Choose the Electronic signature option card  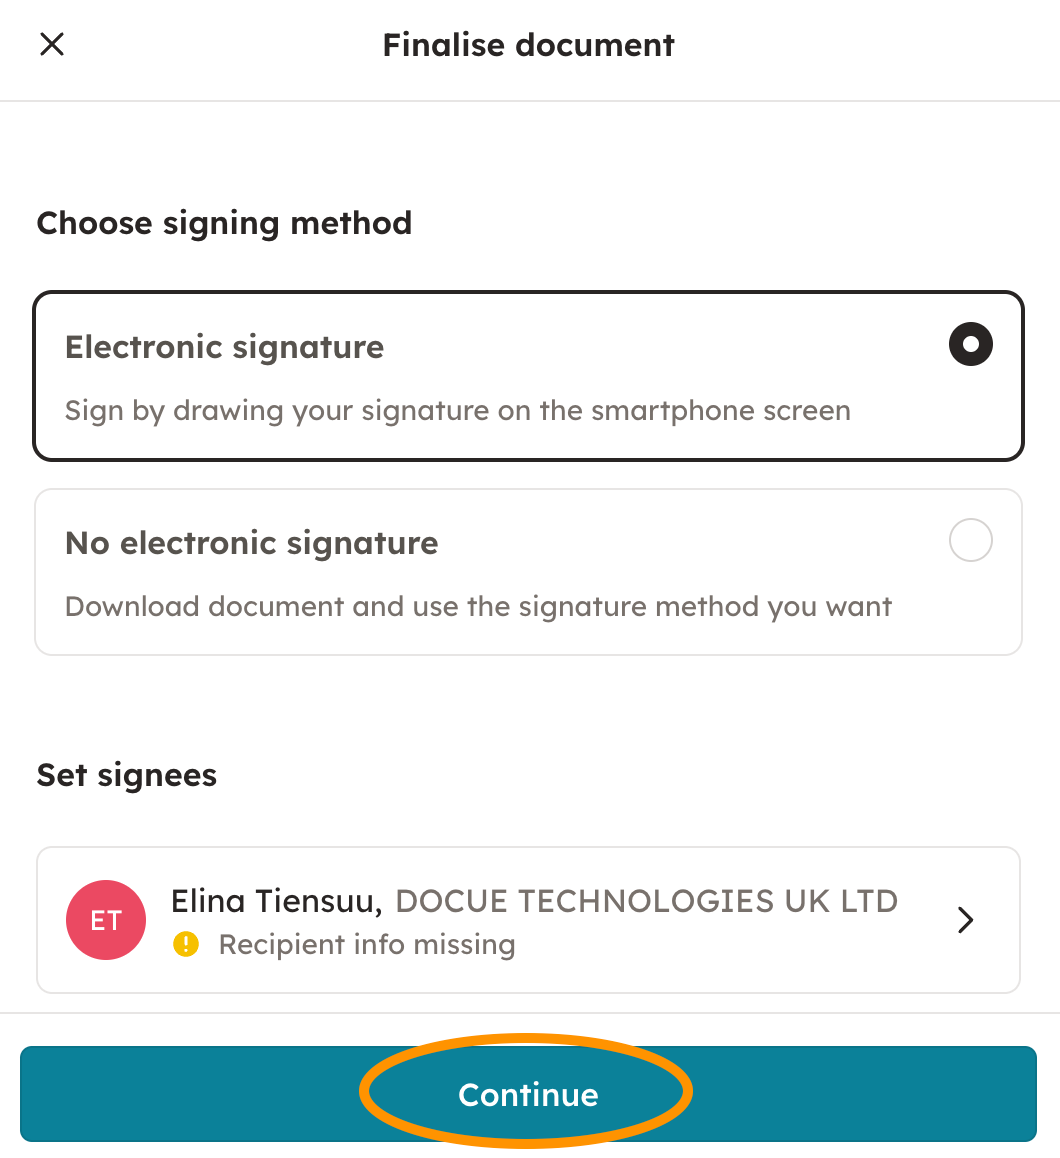point(528,376)
